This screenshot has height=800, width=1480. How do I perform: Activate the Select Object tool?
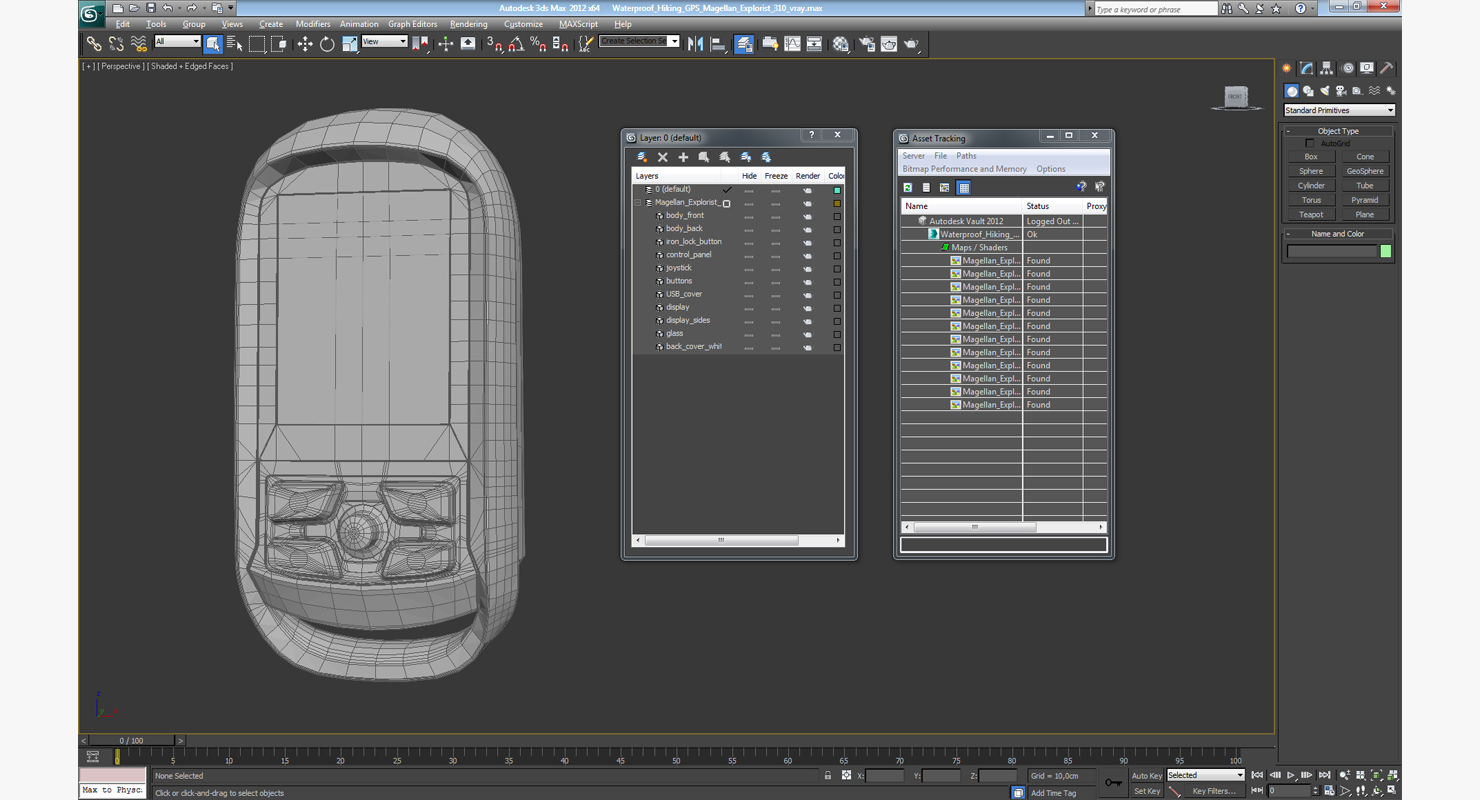(213, 44)
